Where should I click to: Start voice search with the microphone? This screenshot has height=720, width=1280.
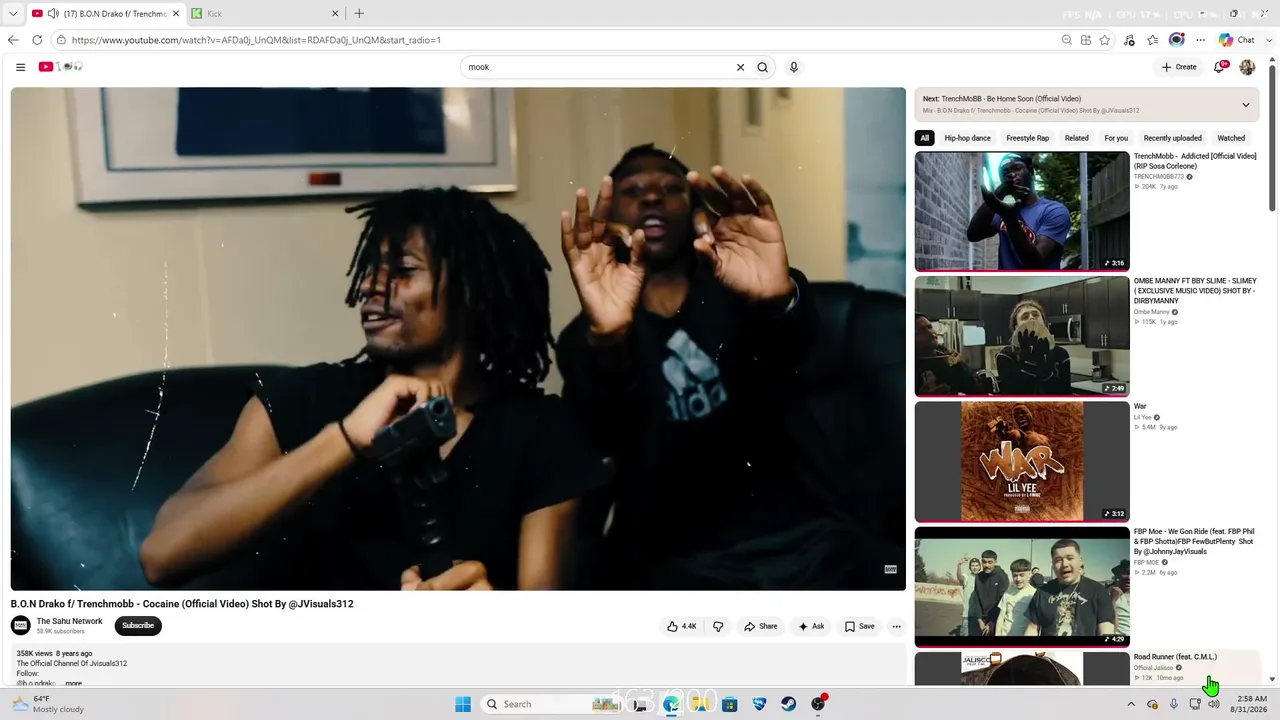tap(794, 67)
